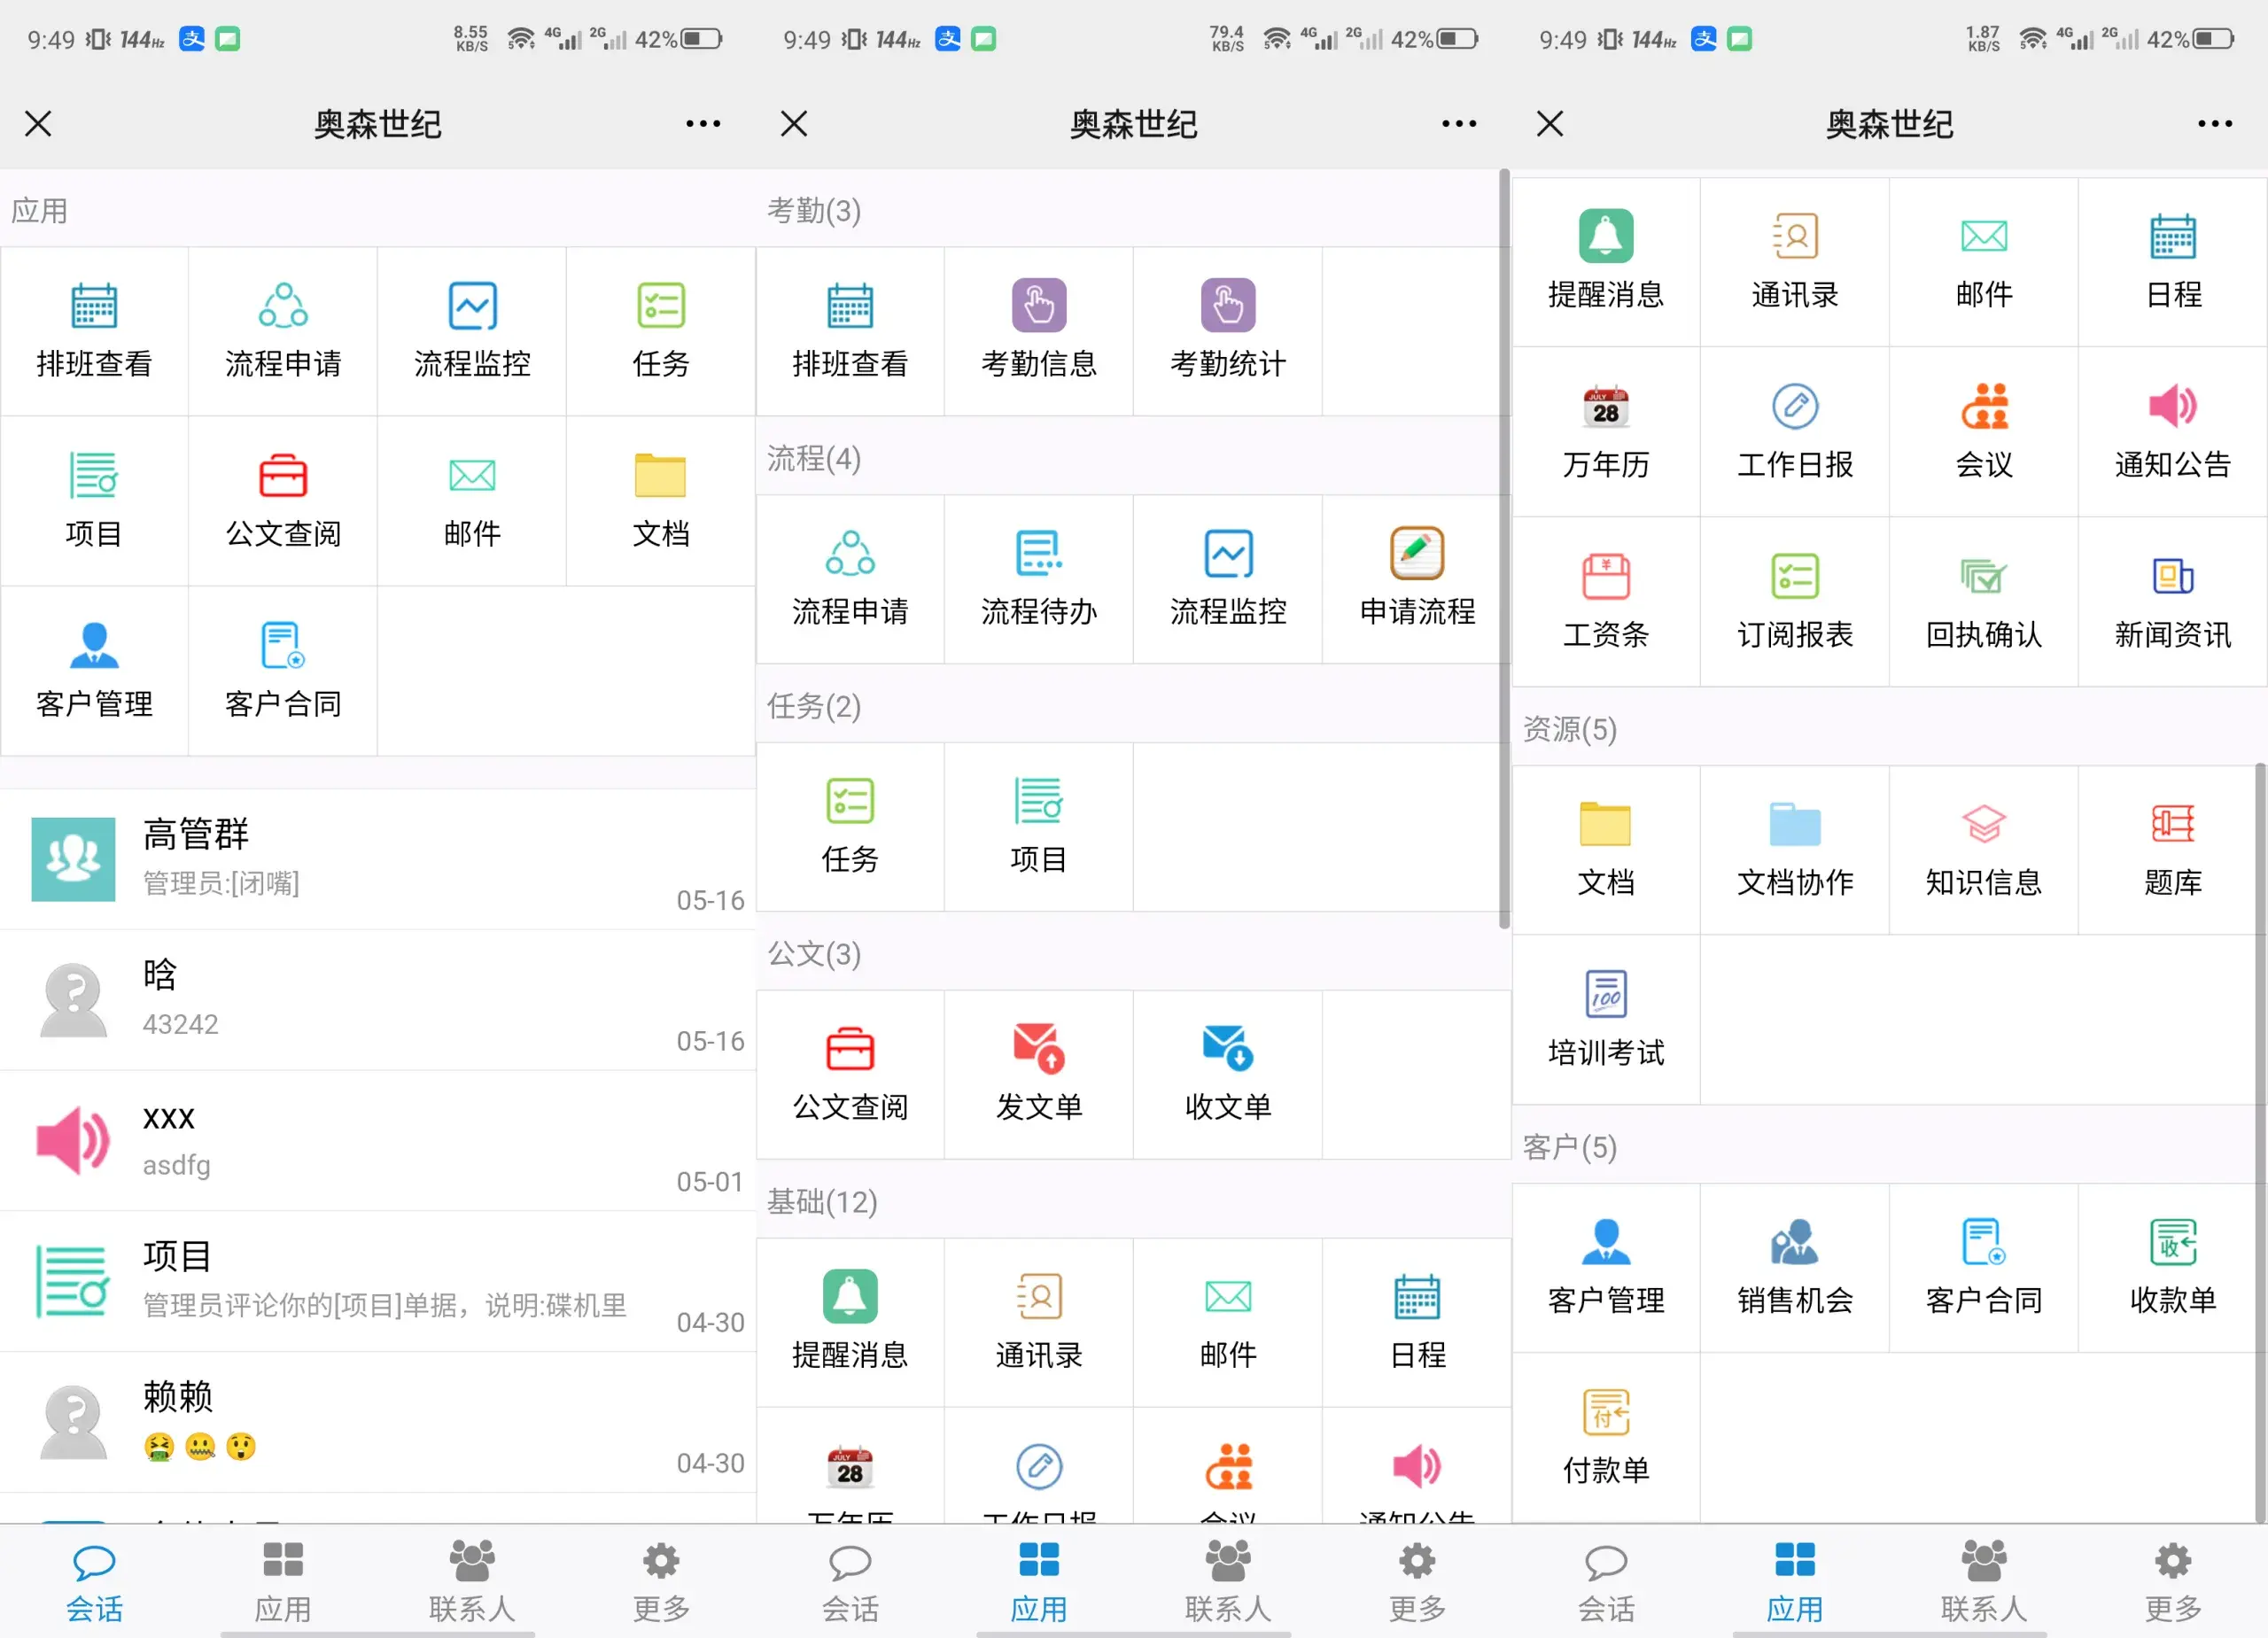Open 万年历 calendar in rightmost screen

[1606, 432]
